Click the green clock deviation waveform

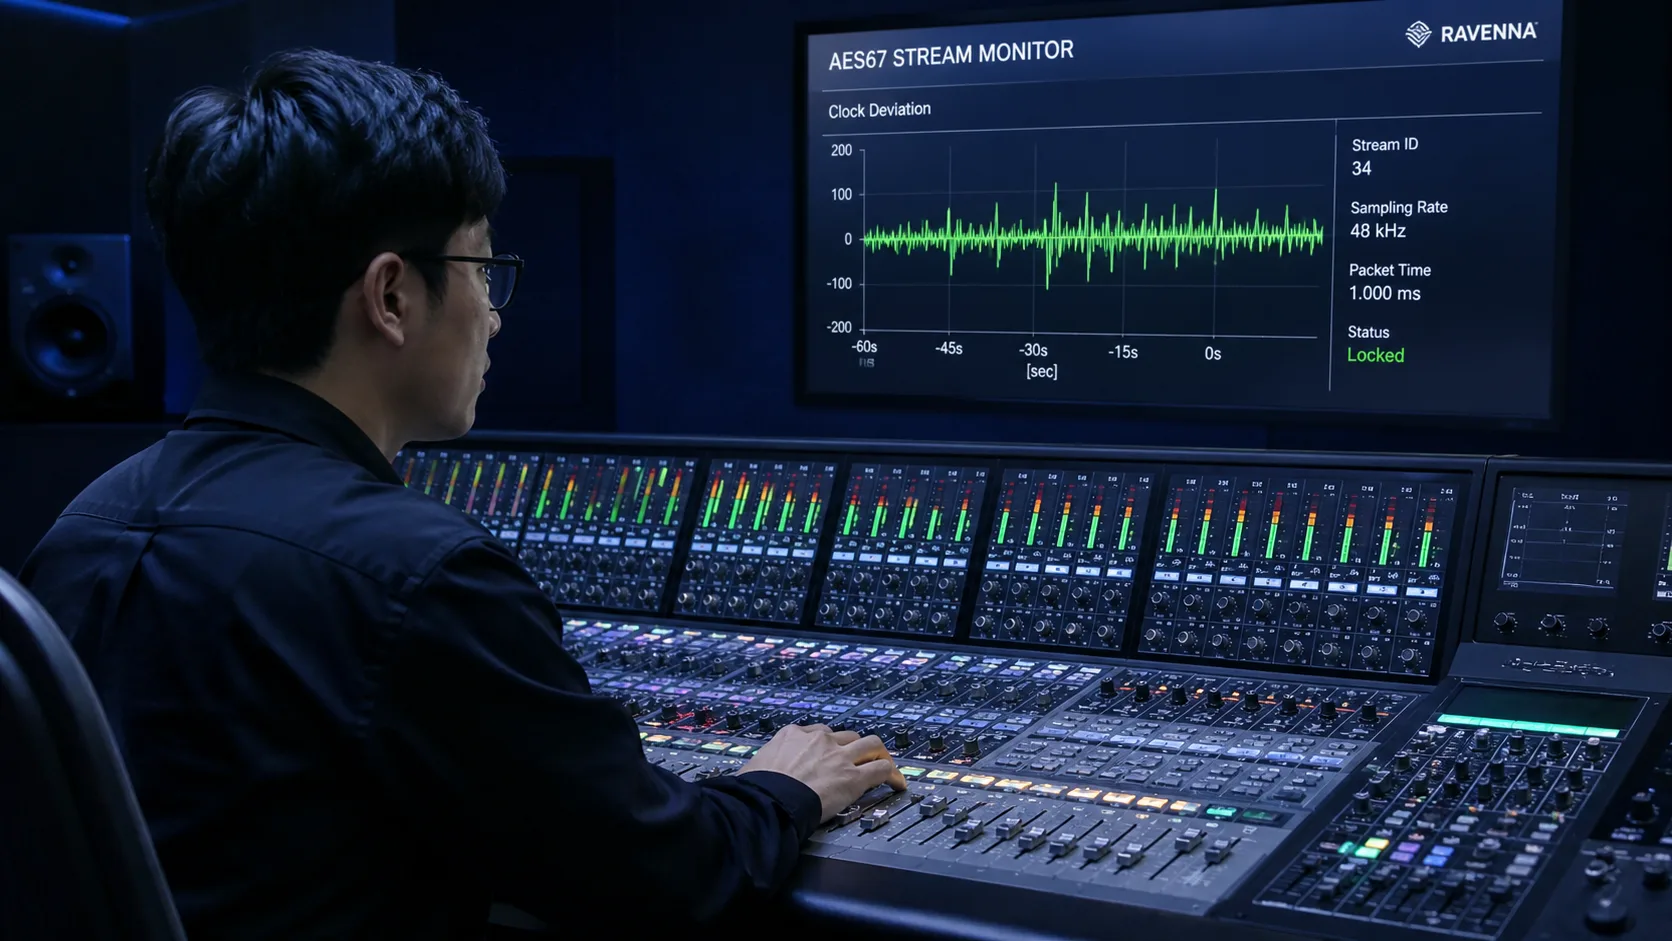[1092, 236]
